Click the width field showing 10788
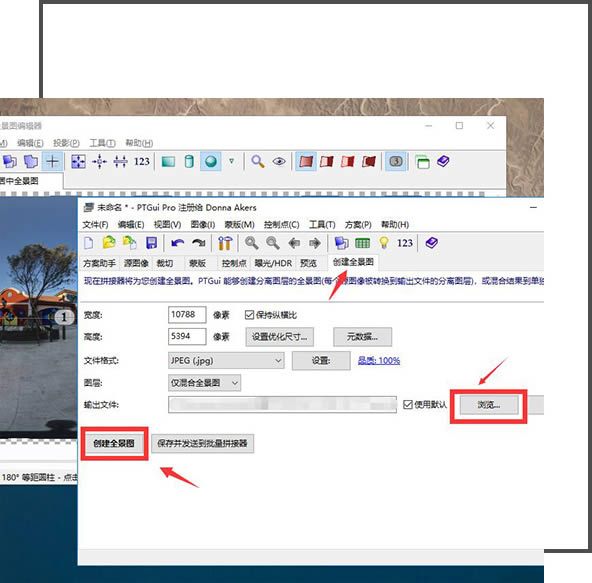592x583 pixels. [187, 315]
